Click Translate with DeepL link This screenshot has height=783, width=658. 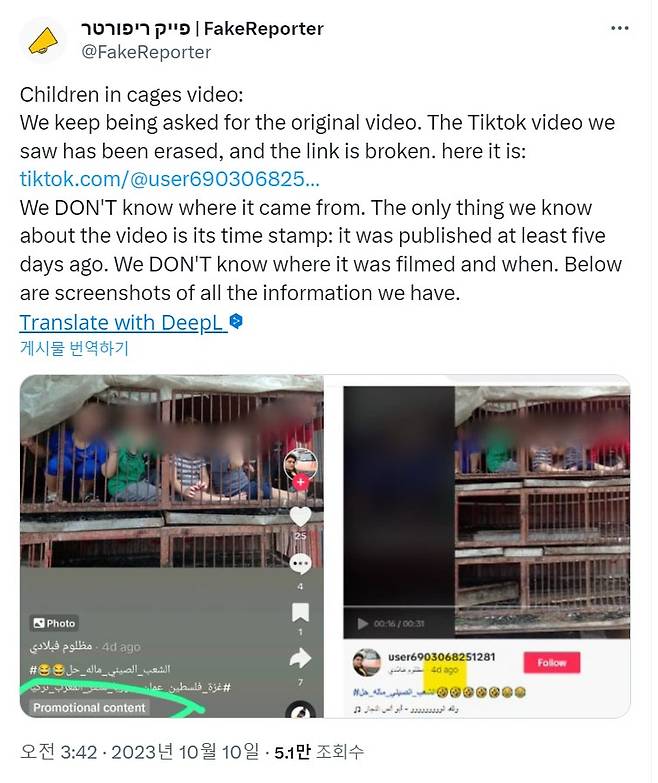121,323
